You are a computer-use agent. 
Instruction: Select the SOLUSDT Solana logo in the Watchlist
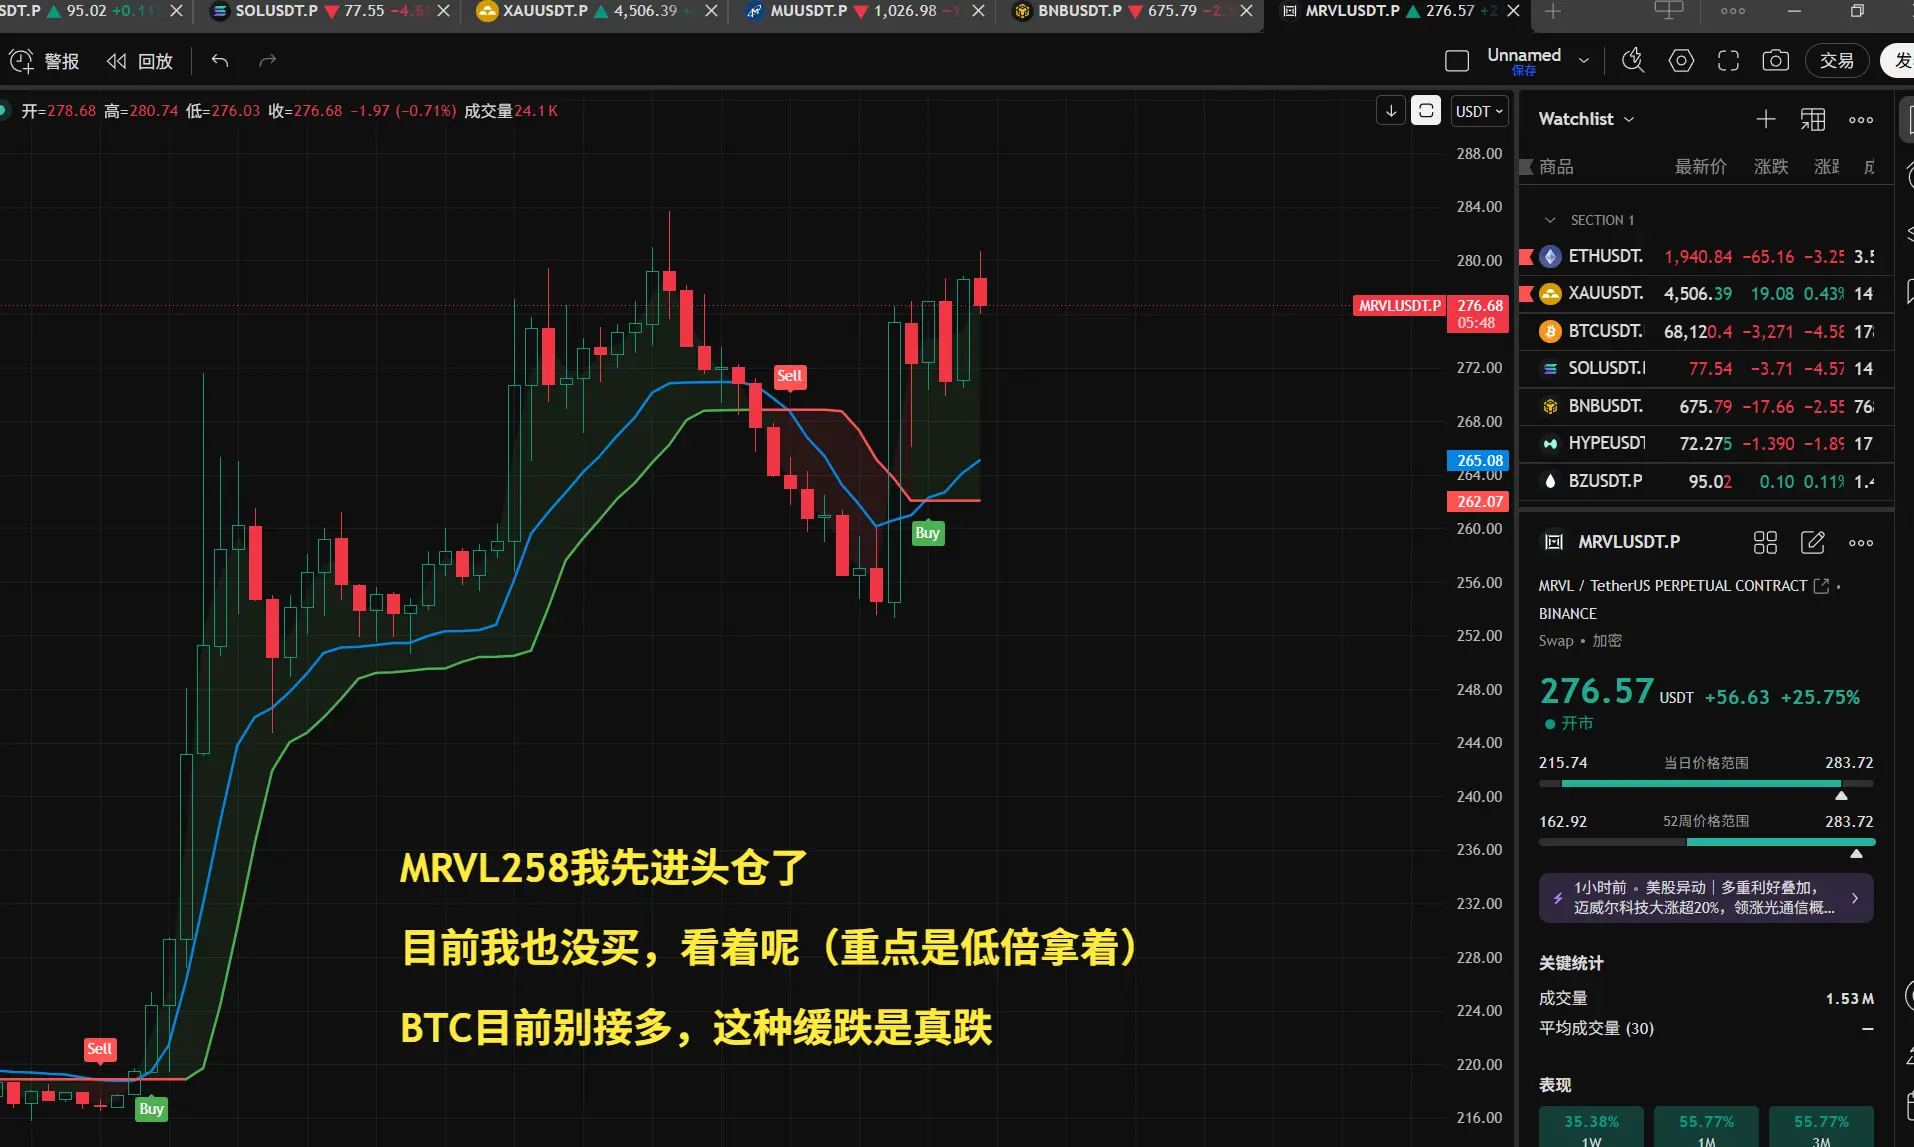click(x=1550, y=369)
